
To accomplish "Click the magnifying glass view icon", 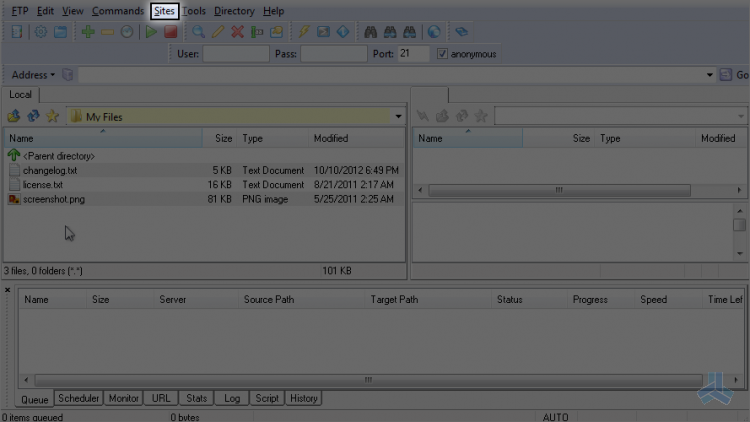I will point(198,32).
